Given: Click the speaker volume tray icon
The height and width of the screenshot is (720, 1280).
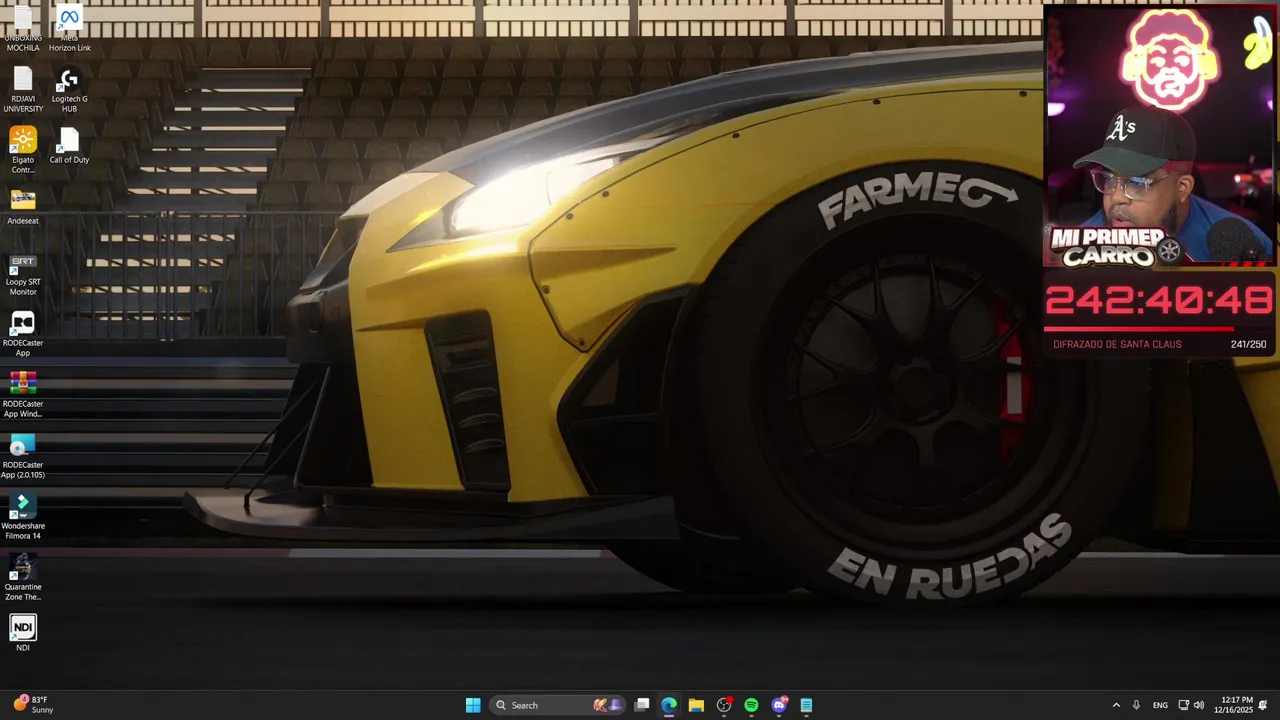Looking at the screenshot, I should 1199,705.
